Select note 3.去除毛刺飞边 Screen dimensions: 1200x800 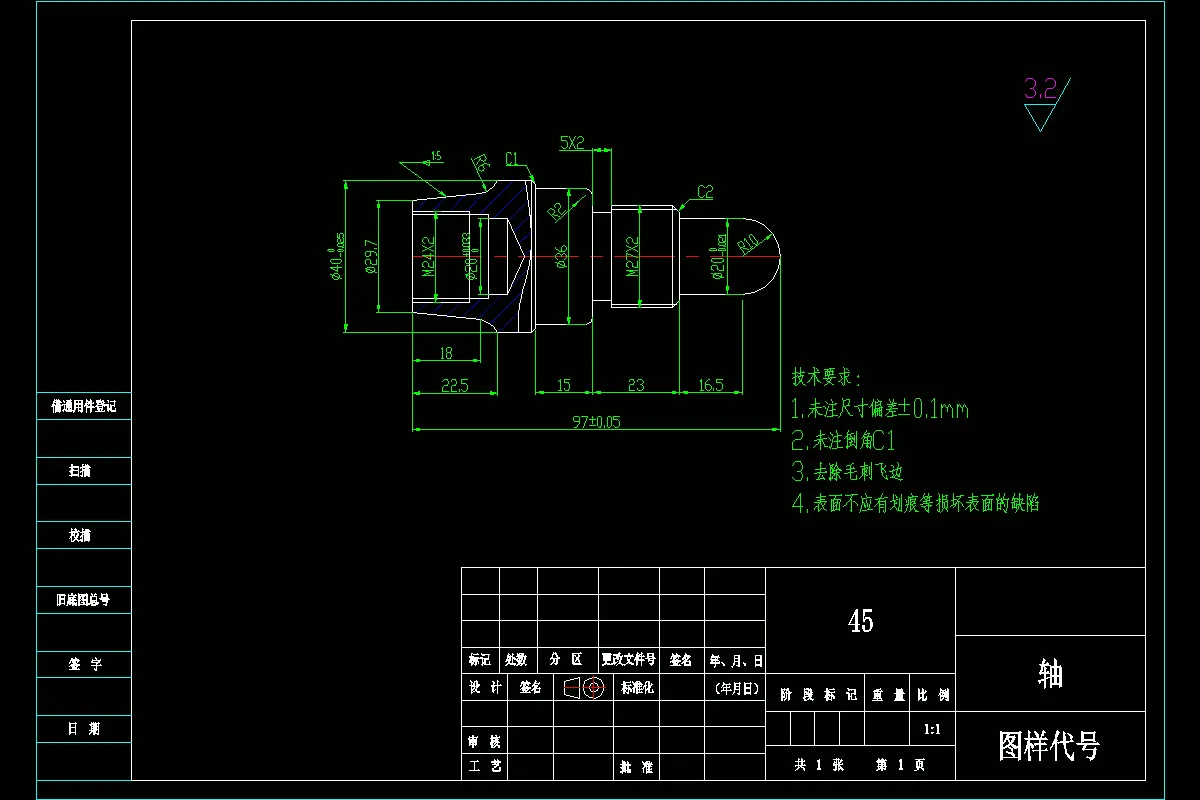848,471
